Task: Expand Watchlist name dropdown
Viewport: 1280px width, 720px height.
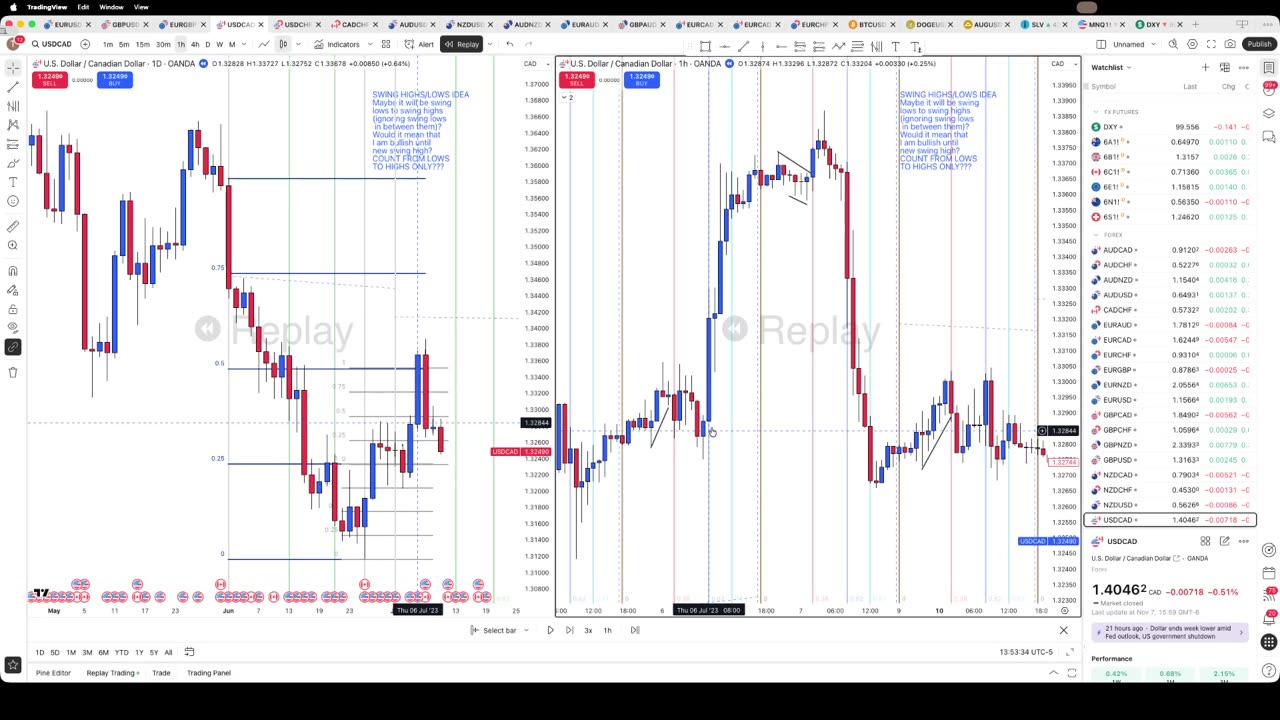Action: tap(1111, 67)
